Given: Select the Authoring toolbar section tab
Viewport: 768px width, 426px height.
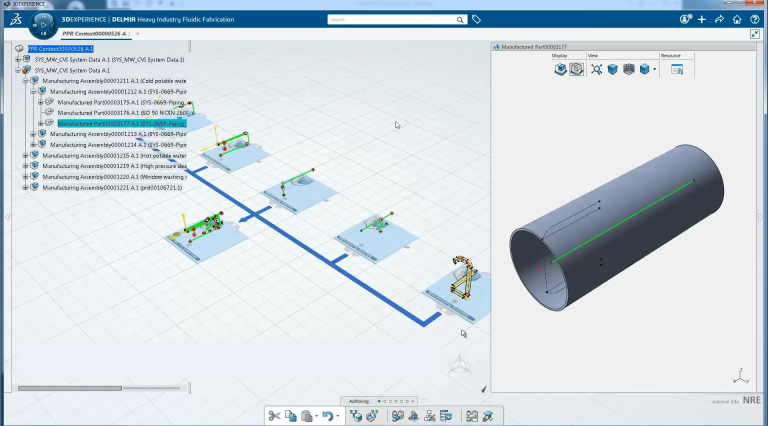Looking at the screenshot, I should [359, 401].
